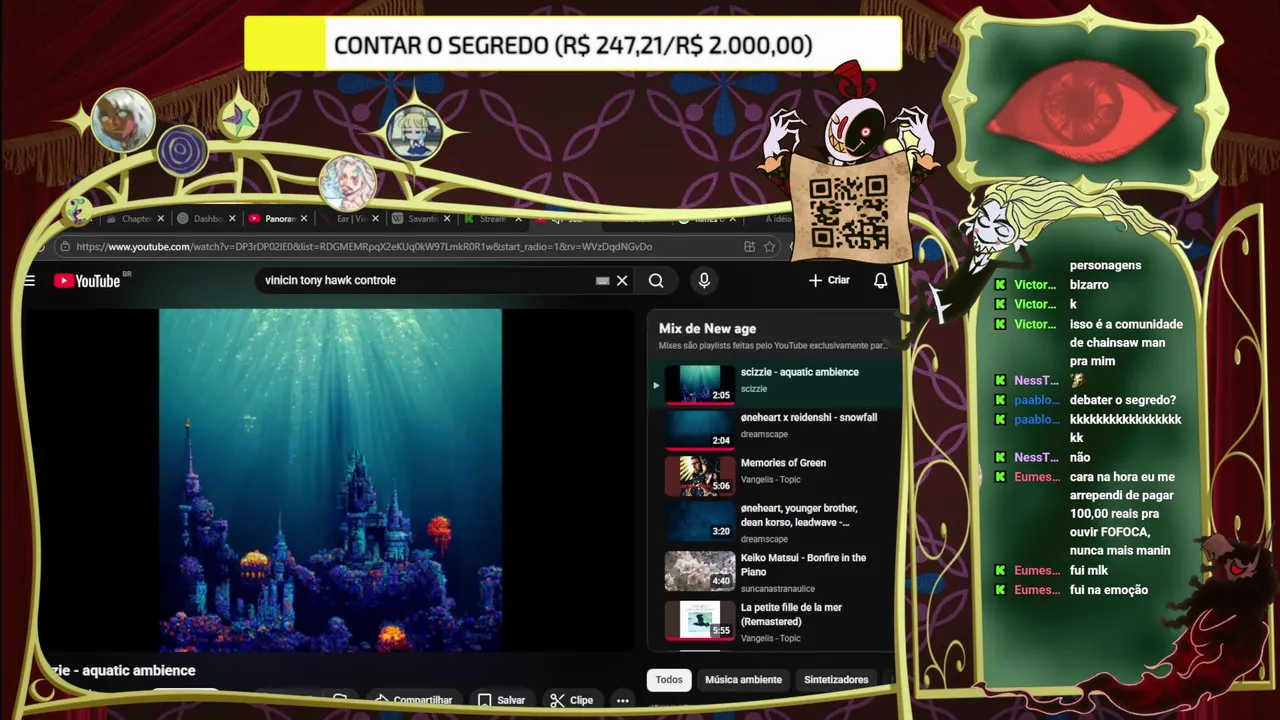Viewport: 1280px width, 720px height.
Task: Close the Dashboard browser tab
Action: click(x=232, y=219)
